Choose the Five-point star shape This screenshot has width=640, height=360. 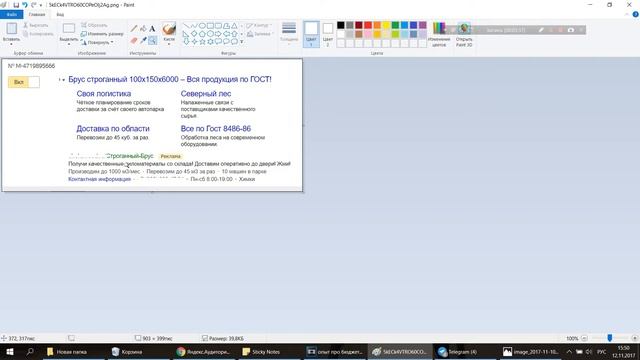click(202, 41)
